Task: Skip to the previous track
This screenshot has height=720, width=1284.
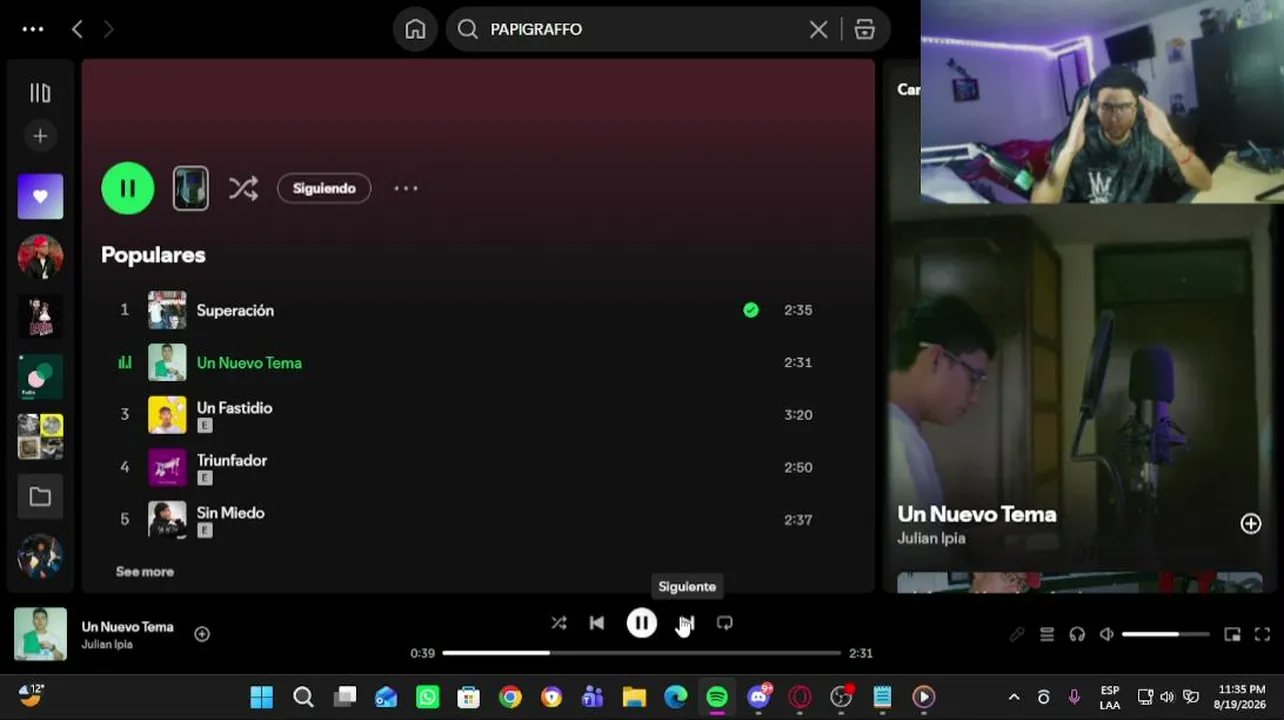Action: (597, 623)
